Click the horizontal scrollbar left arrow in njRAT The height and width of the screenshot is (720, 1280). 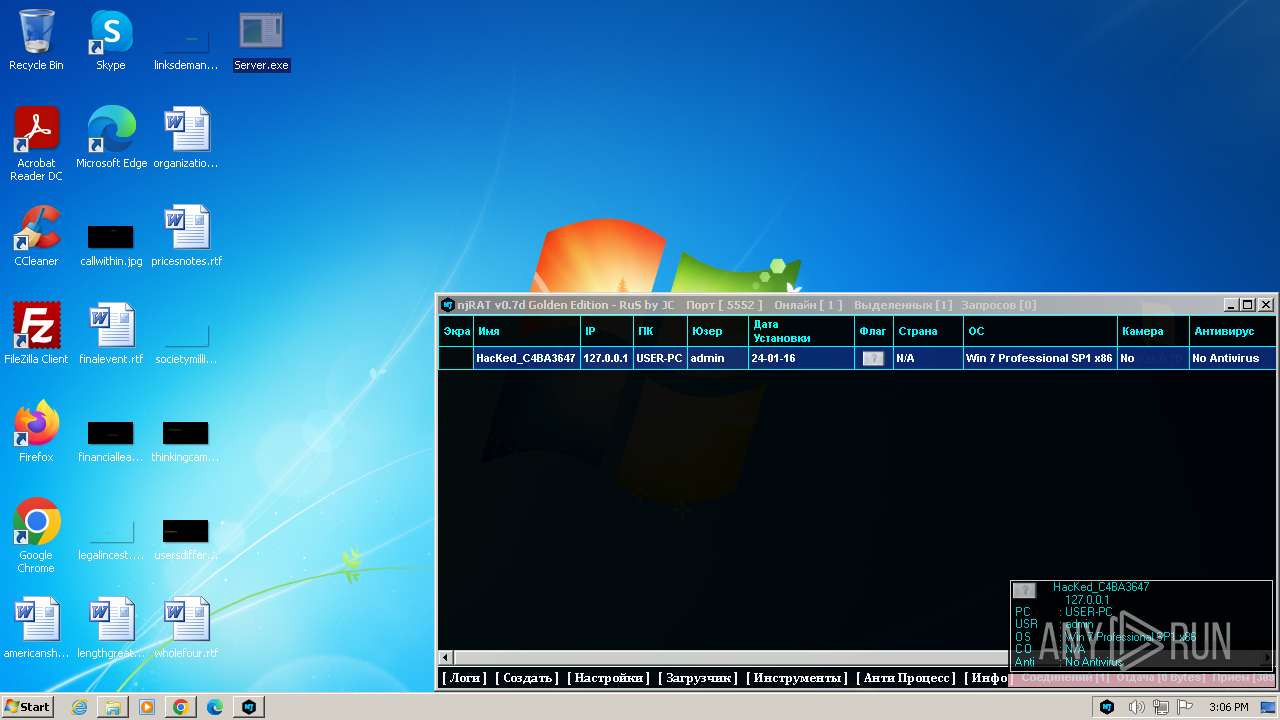point(446,658)
